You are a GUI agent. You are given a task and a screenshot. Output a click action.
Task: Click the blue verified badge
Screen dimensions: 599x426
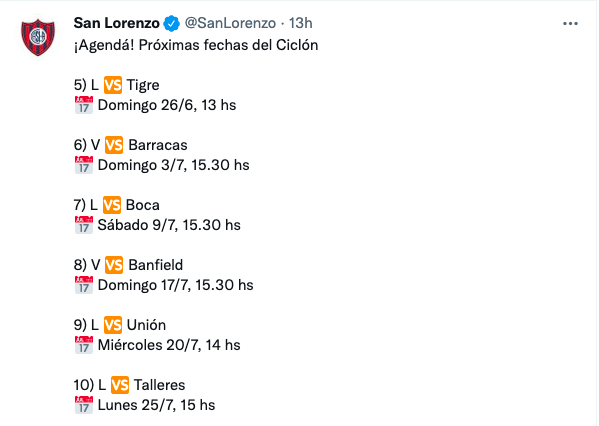click(172, 23)
